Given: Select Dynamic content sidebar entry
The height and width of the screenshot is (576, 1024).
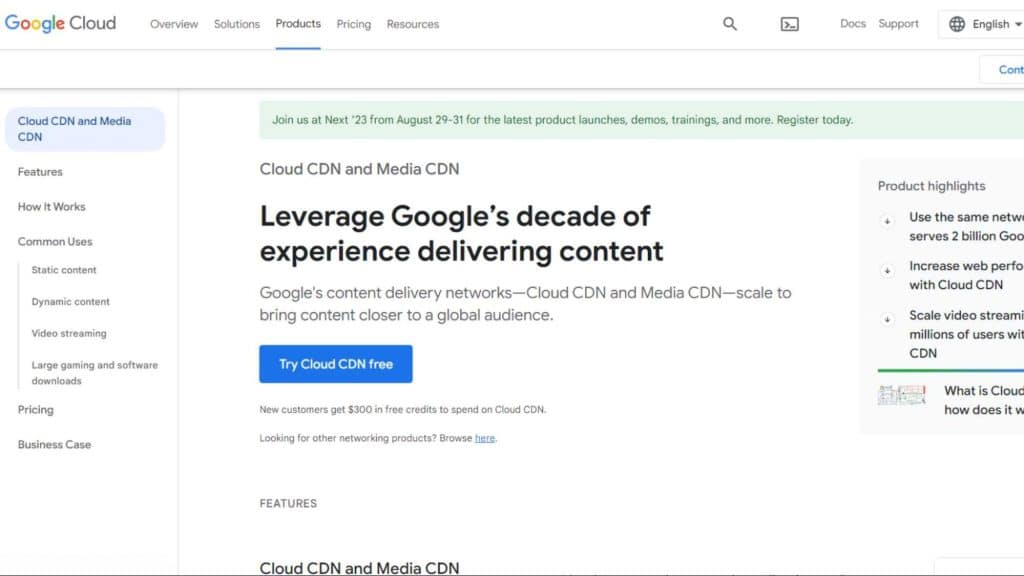Looking at the screenshot, I should [x=71, y=302].
